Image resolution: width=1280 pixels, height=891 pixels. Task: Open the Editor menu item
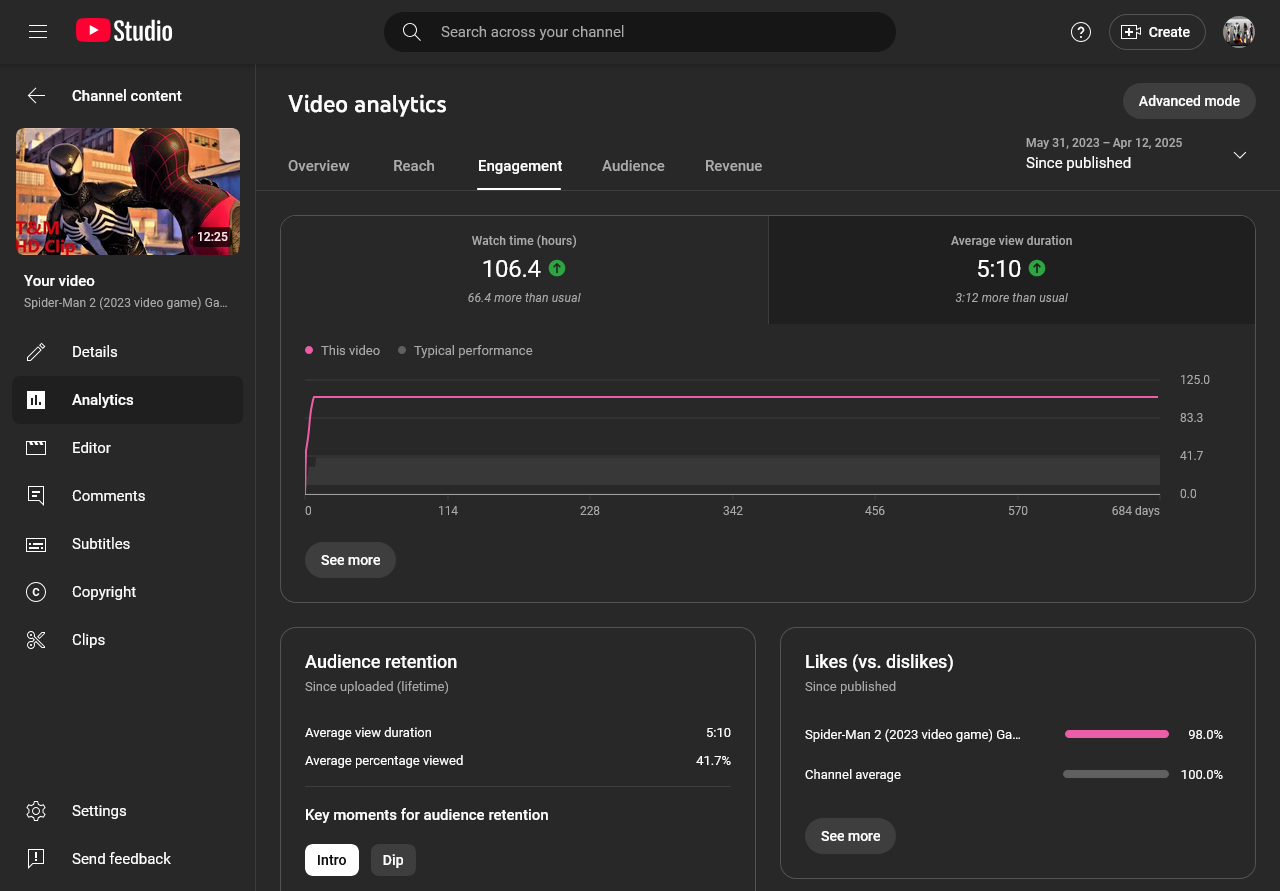pyautogui.click(x=127, y=448)
